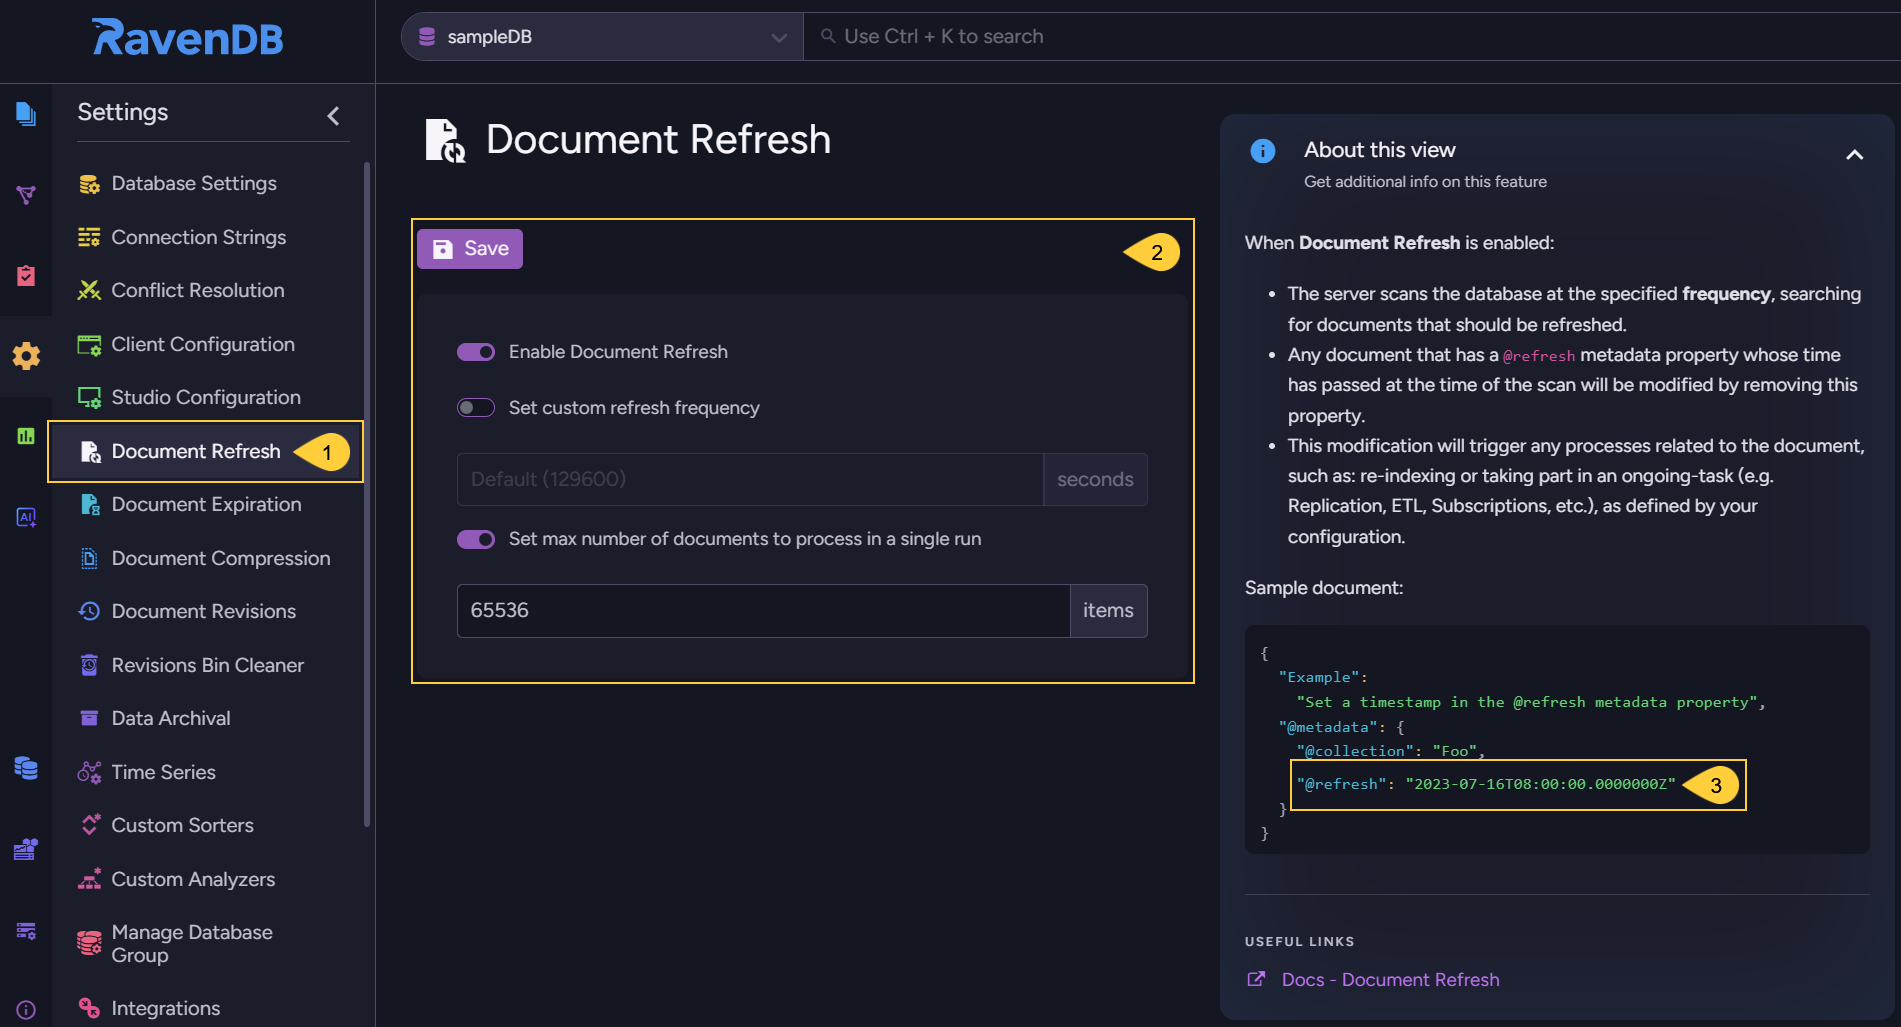
Task: Click the Custom Analyzers icon
Action: [x=89, y=879]
